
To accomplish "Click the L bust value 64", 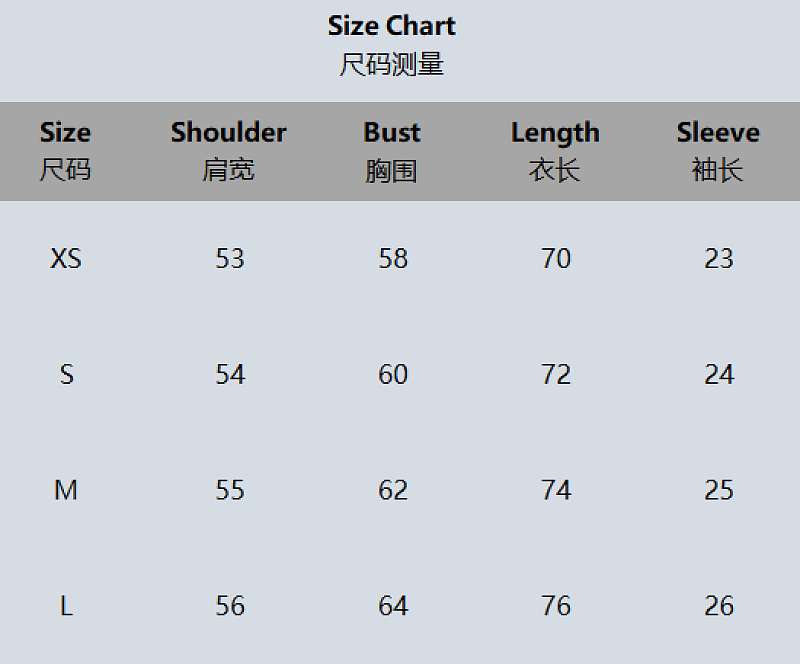I will (x=393, y=606).
